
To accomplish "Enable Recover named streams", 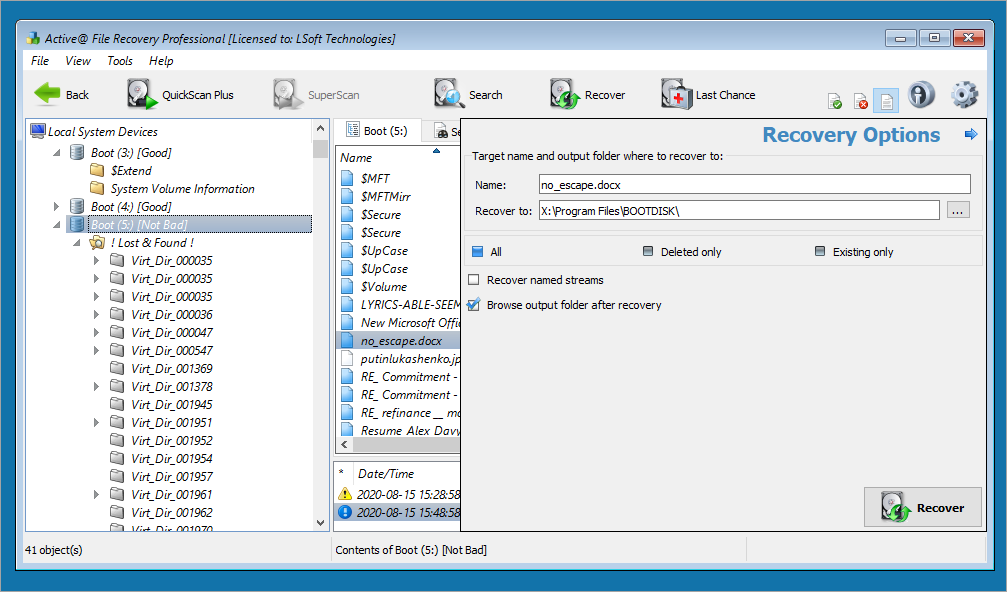I will 474,280.
